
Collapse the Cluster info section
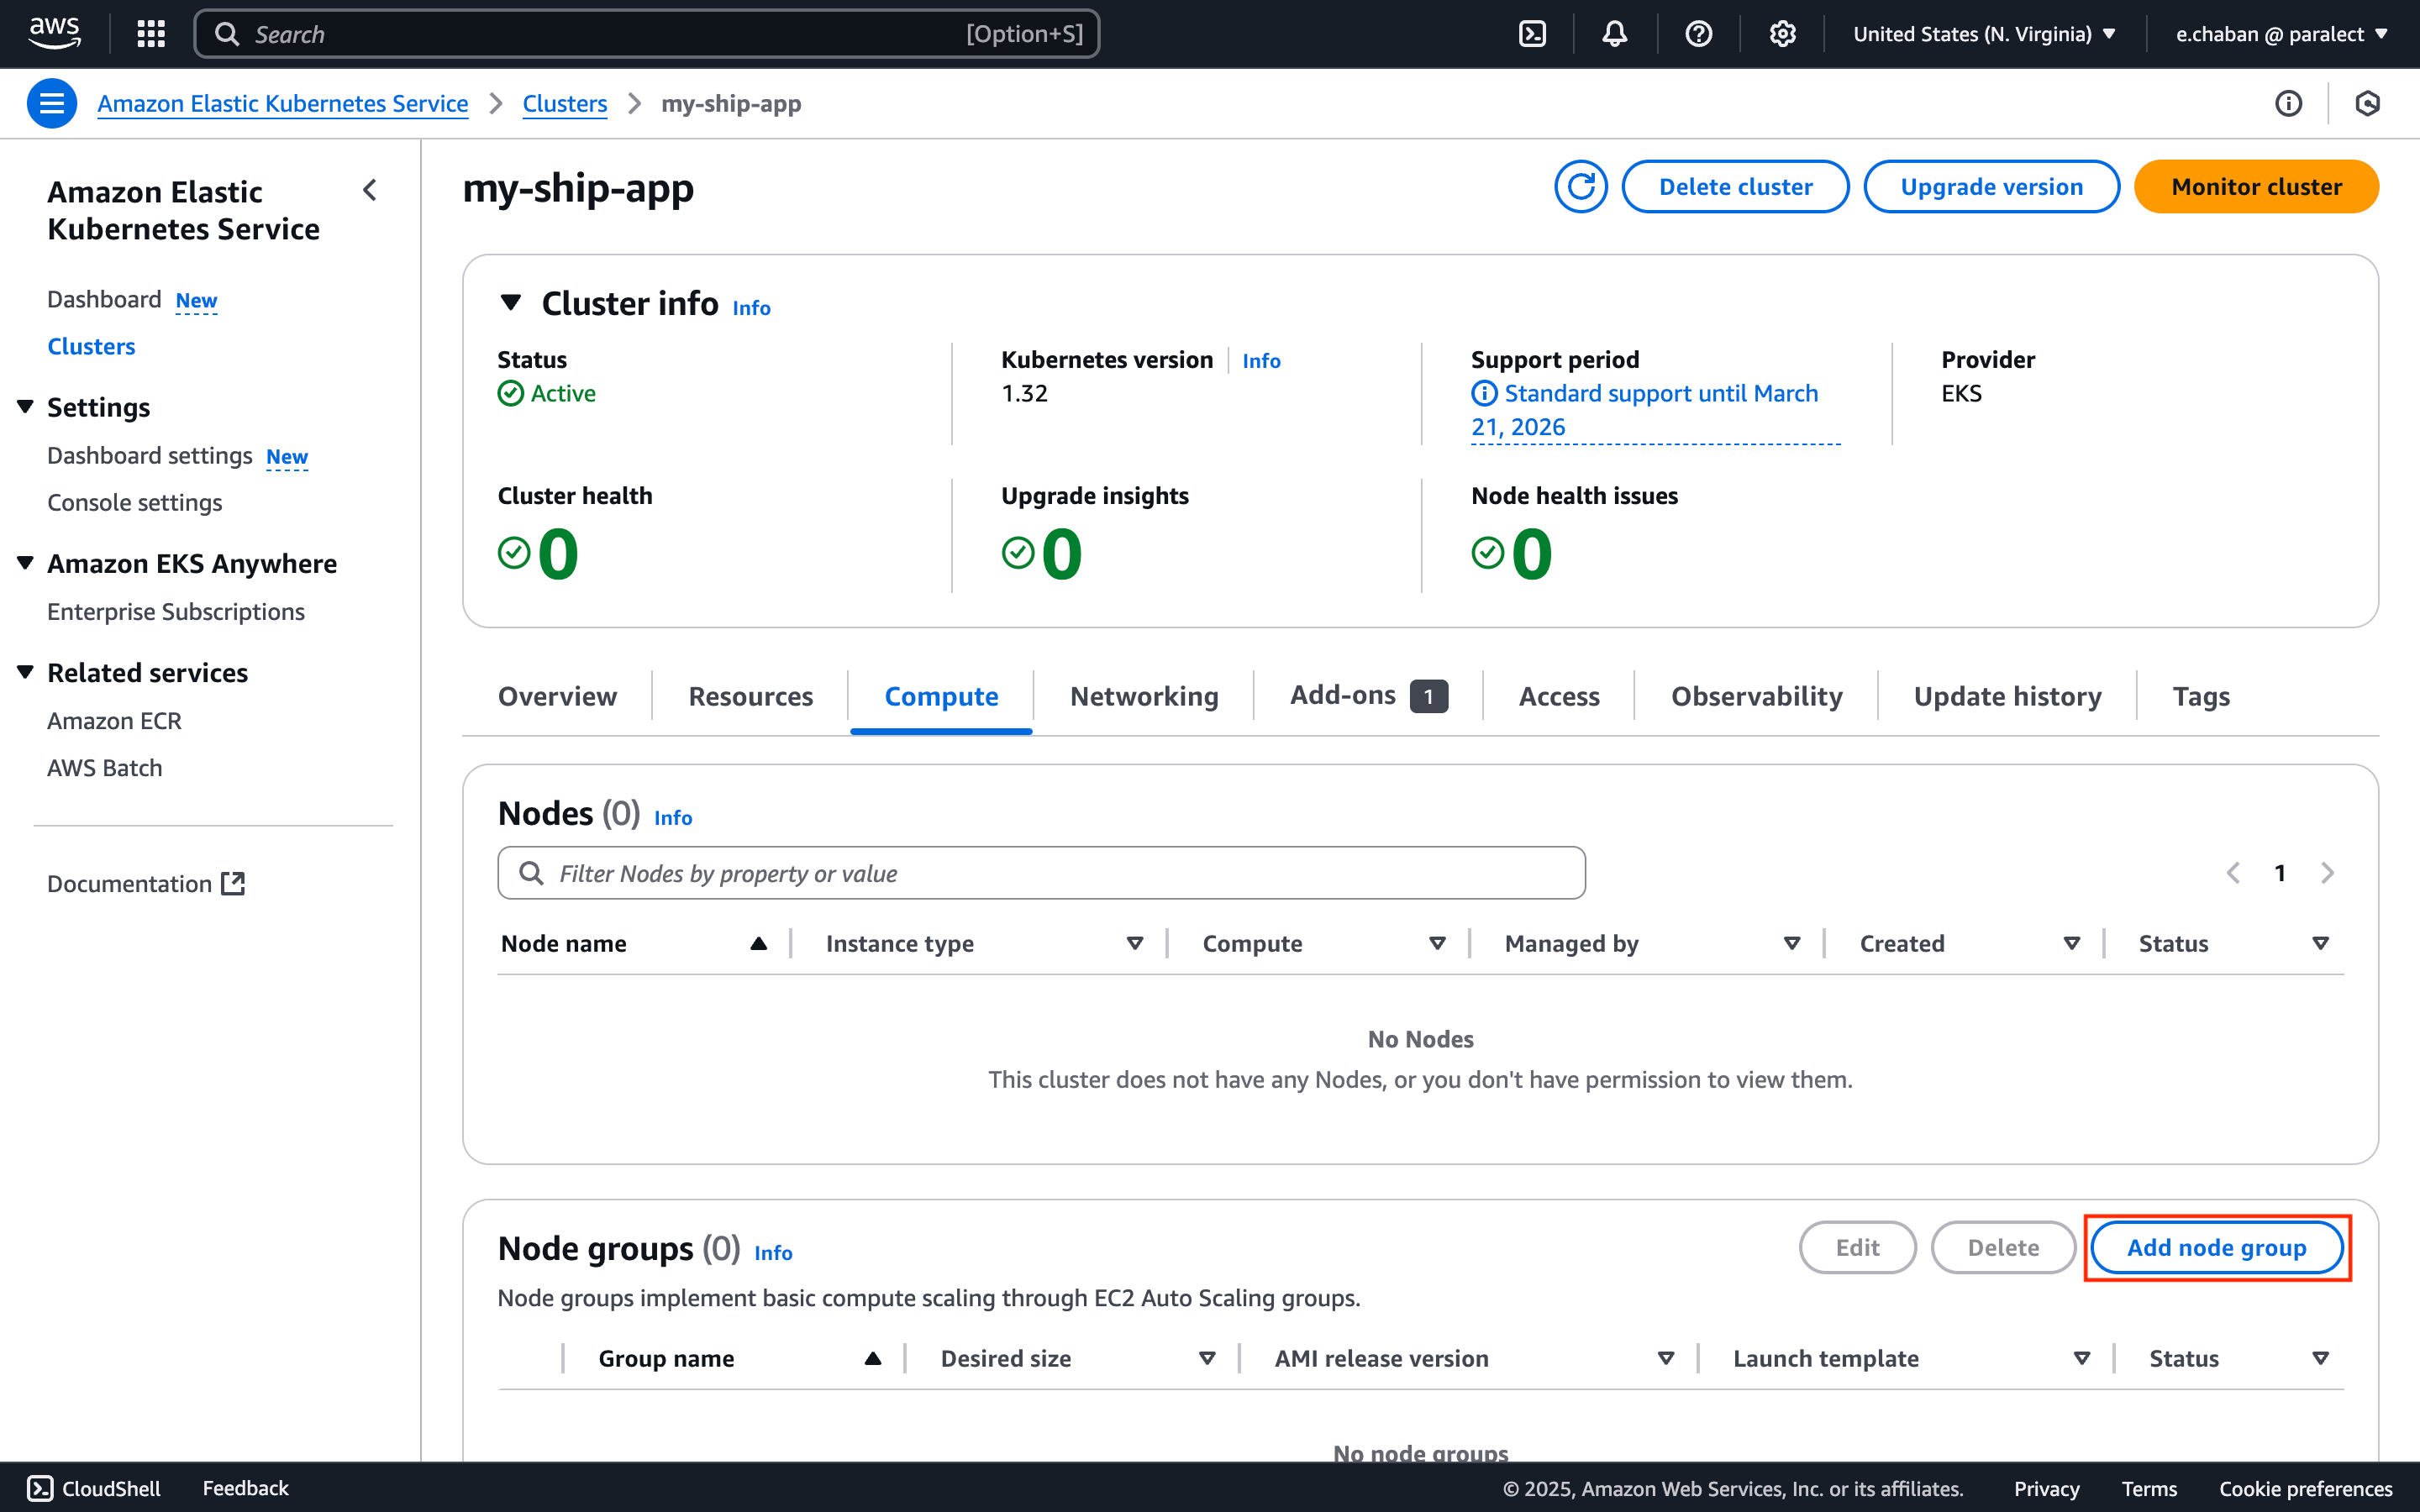[511, 302]
